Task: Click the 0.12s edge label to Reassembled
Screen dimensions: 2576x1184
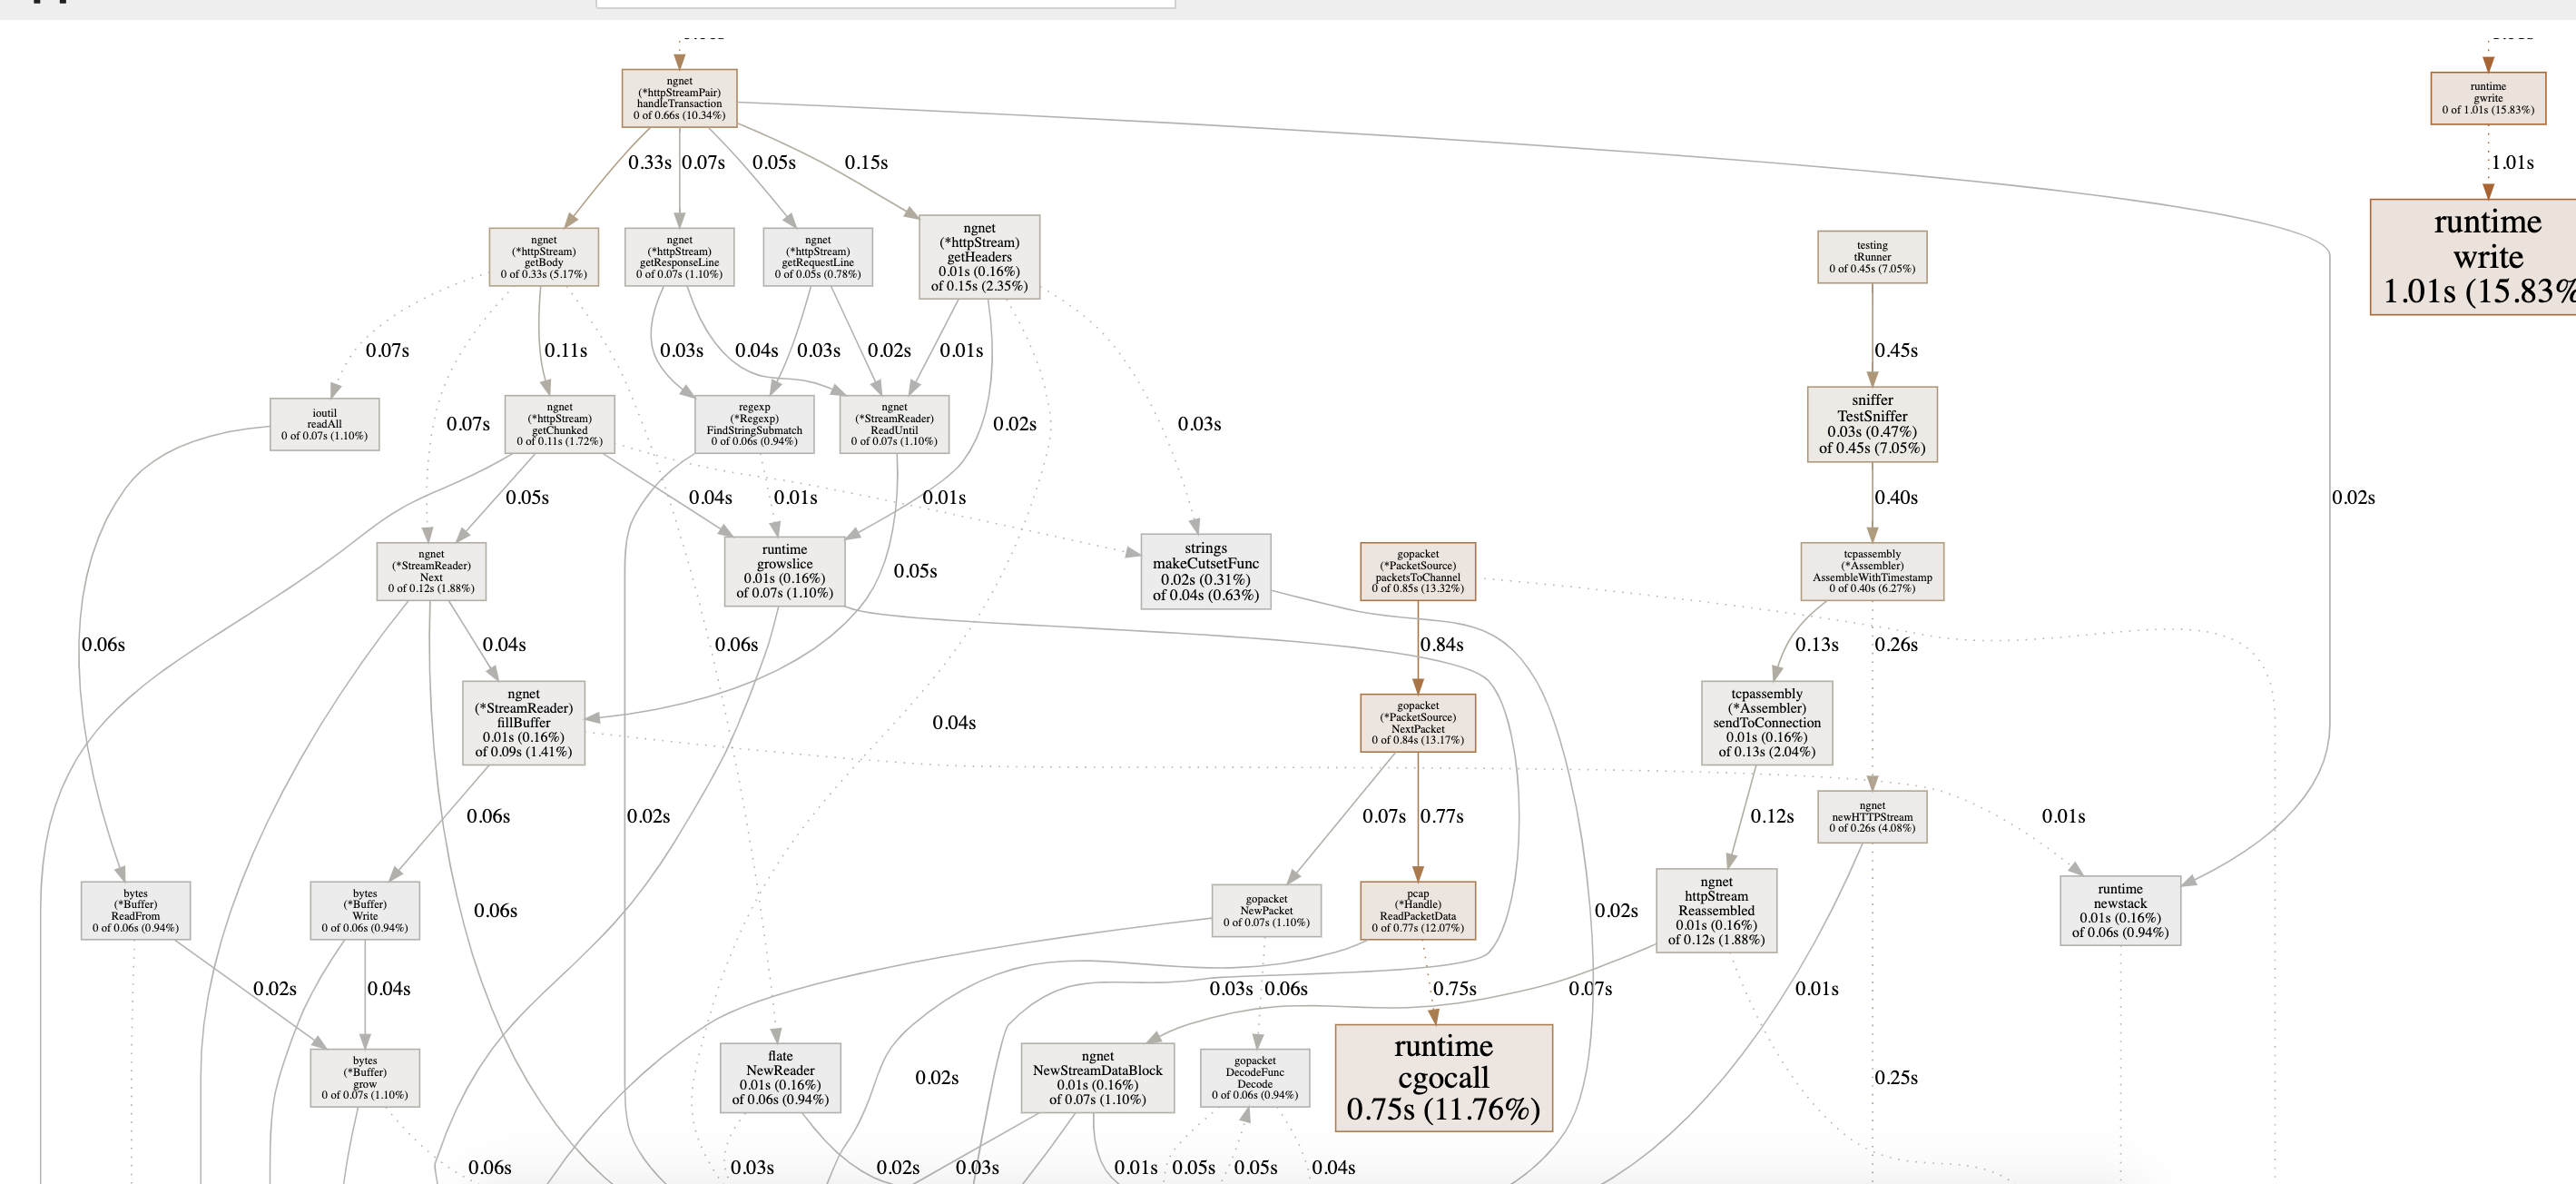Action: (x=1772, y=816)
